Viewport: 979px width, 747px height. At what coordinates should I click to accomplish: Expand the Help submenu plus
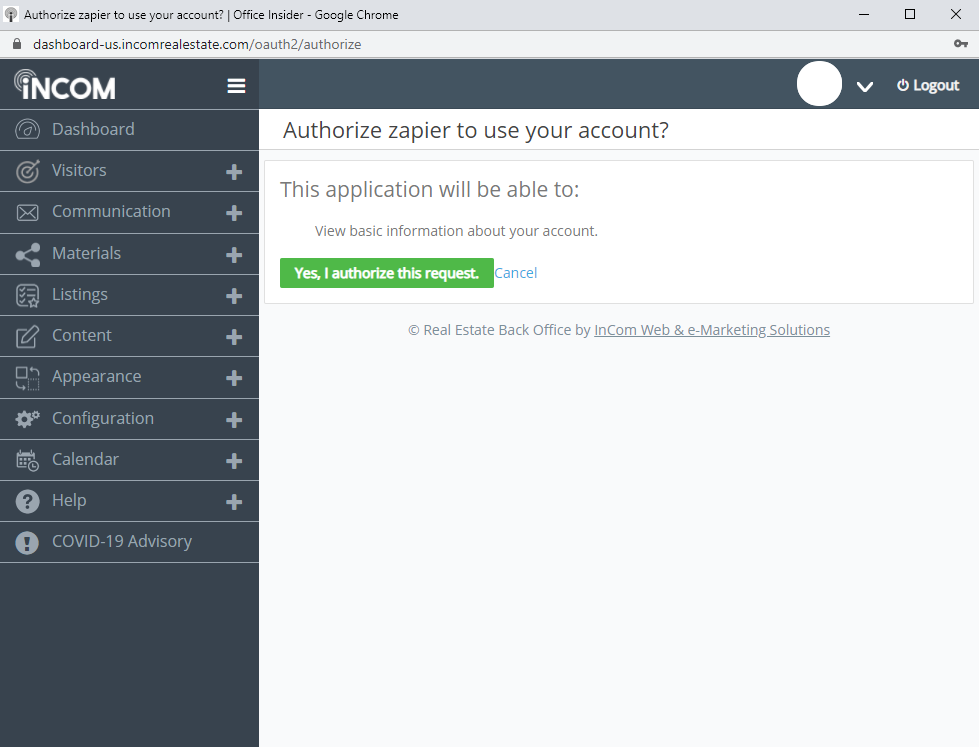point(234,502)
